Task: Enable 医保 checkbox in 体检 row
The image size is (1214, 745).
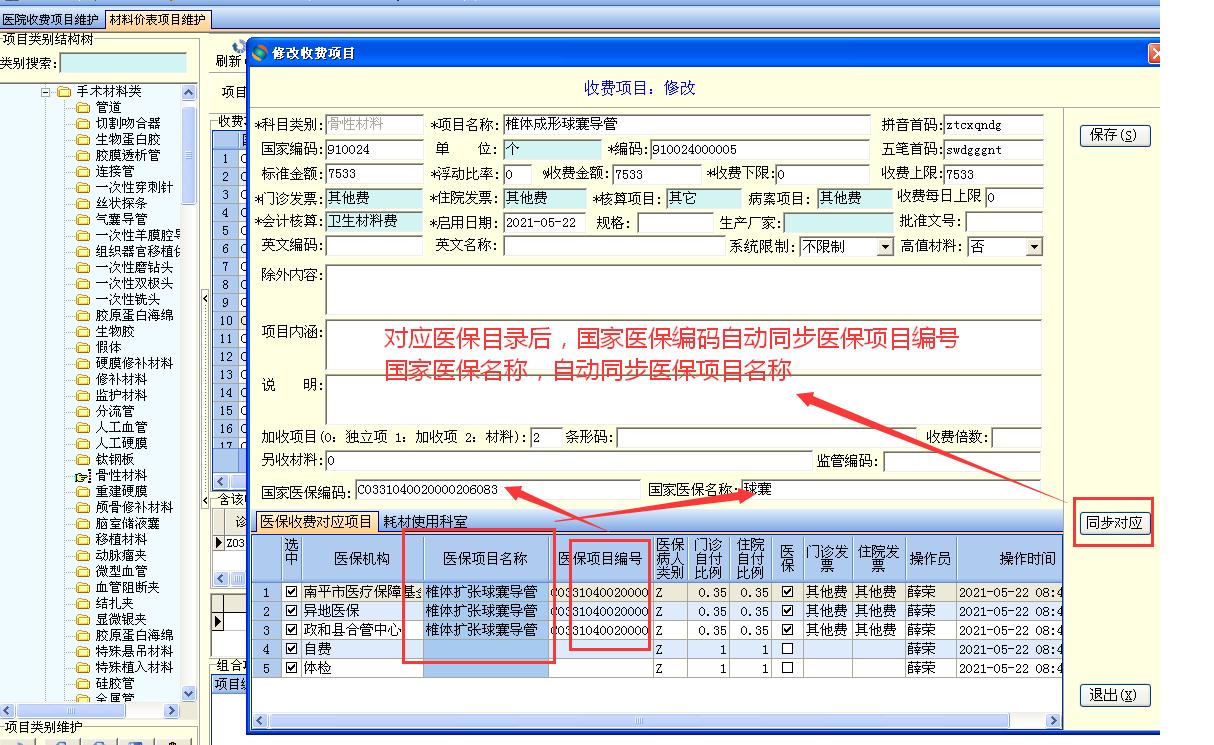Action: pos(787,668)
